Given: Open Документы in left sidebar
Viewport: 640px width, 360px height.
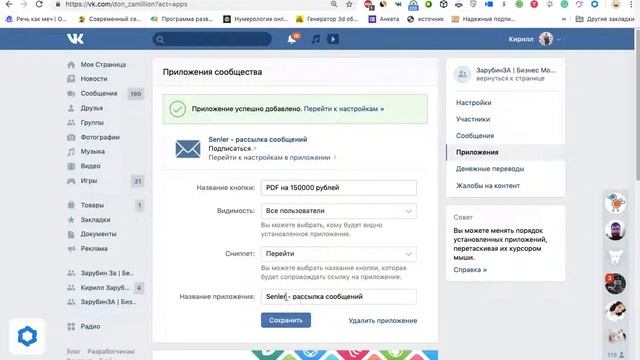Looking at the screenshot, I should click(x=98, y=234).
